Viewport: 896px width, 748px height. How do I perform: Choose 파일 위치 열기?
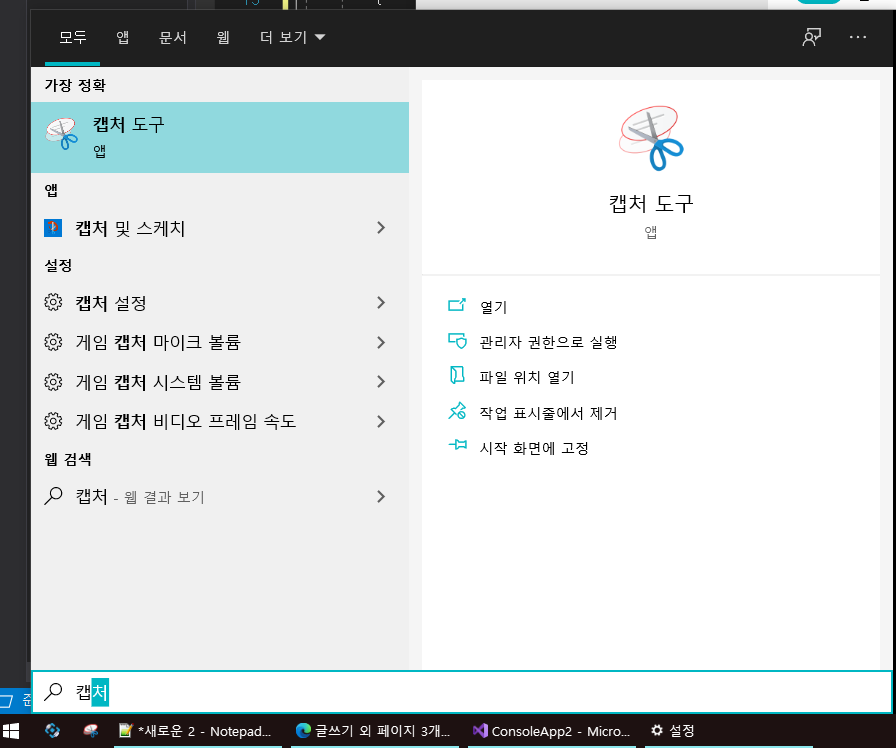click(x=526, y=377)
